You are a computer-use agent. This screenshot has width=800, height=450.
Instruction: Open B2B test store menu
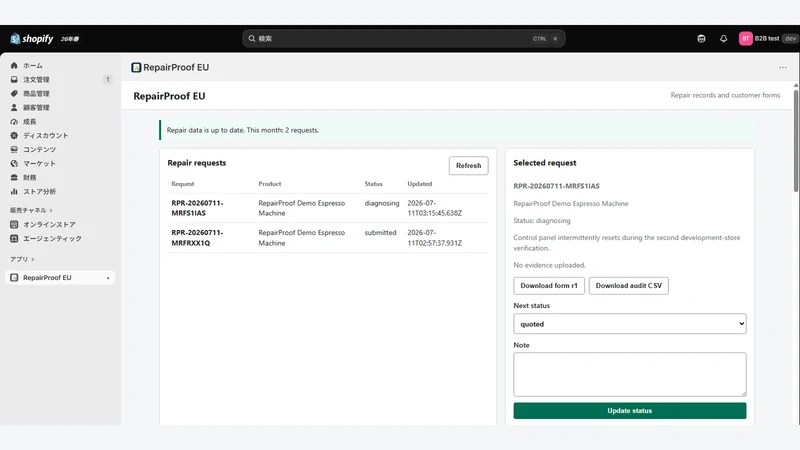click(x=767, y=39)
